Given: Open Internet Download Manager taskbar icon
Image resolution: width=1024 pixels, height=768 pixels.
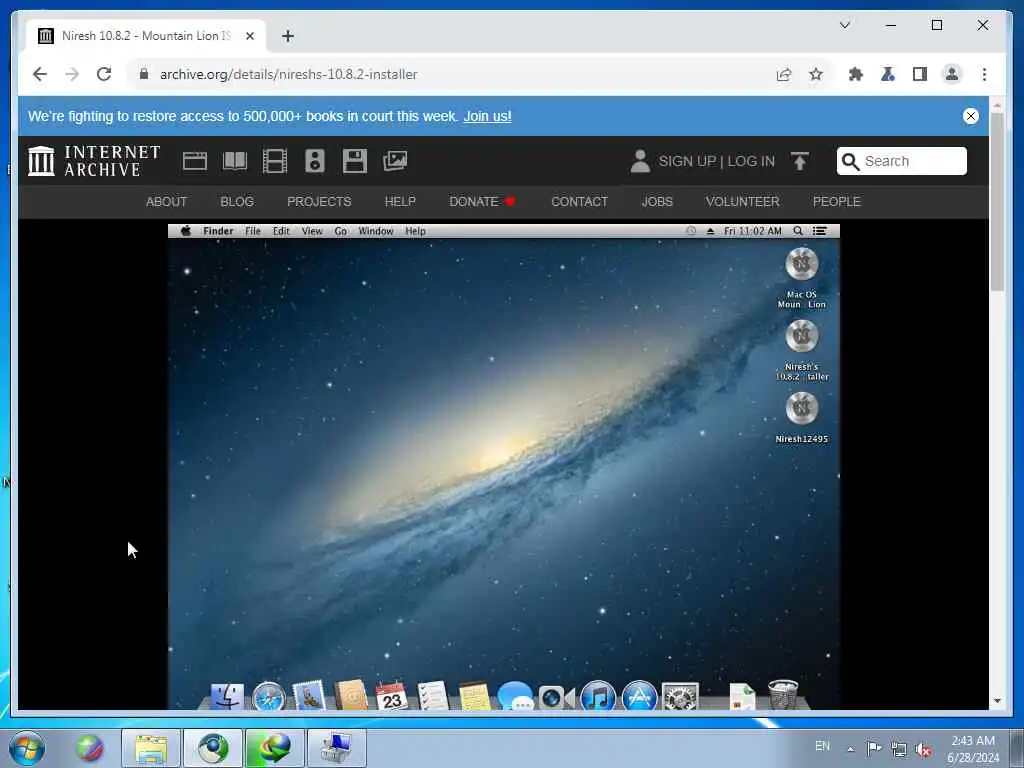Looking at the screenshot, I should click(x=274, y=748).
